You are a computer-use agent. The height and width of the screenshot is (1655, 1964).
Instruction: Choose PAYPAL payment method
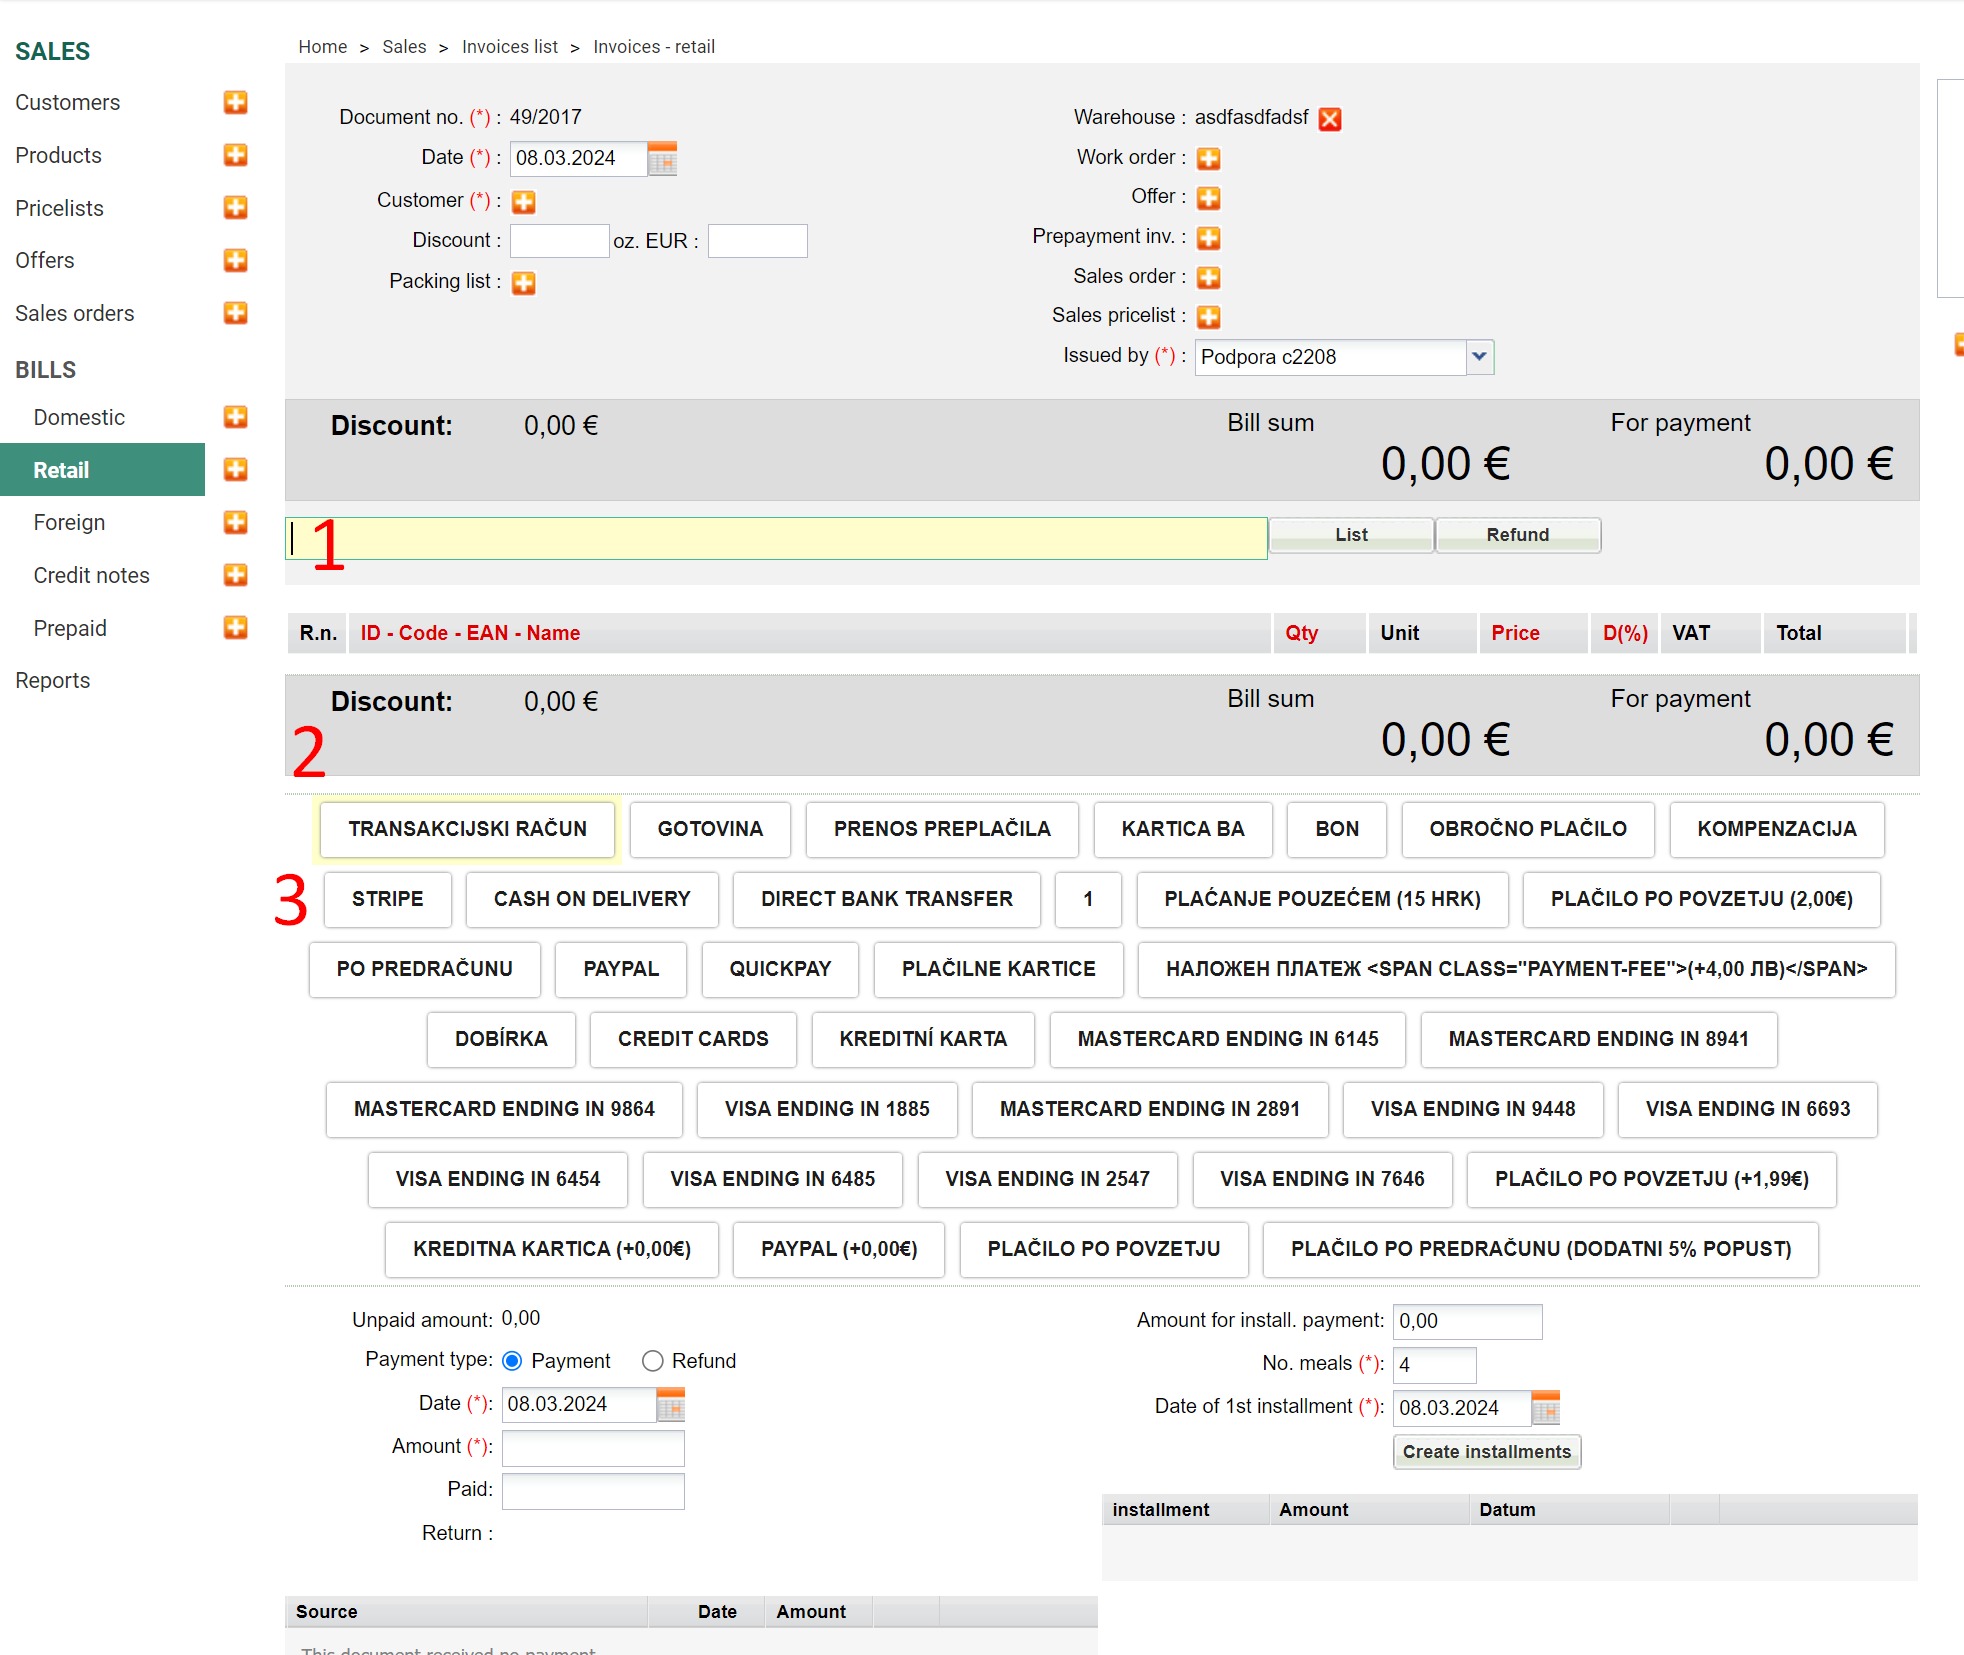click(621, 969)
